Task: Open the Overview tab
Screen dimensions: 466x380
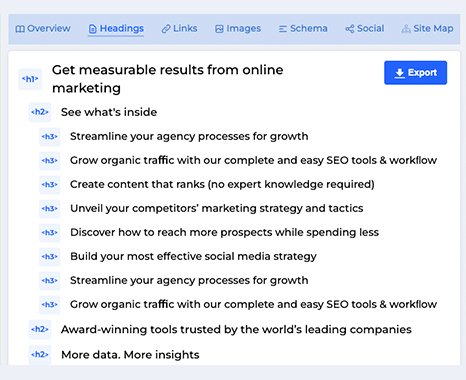Action: click(x=43, y=29)
